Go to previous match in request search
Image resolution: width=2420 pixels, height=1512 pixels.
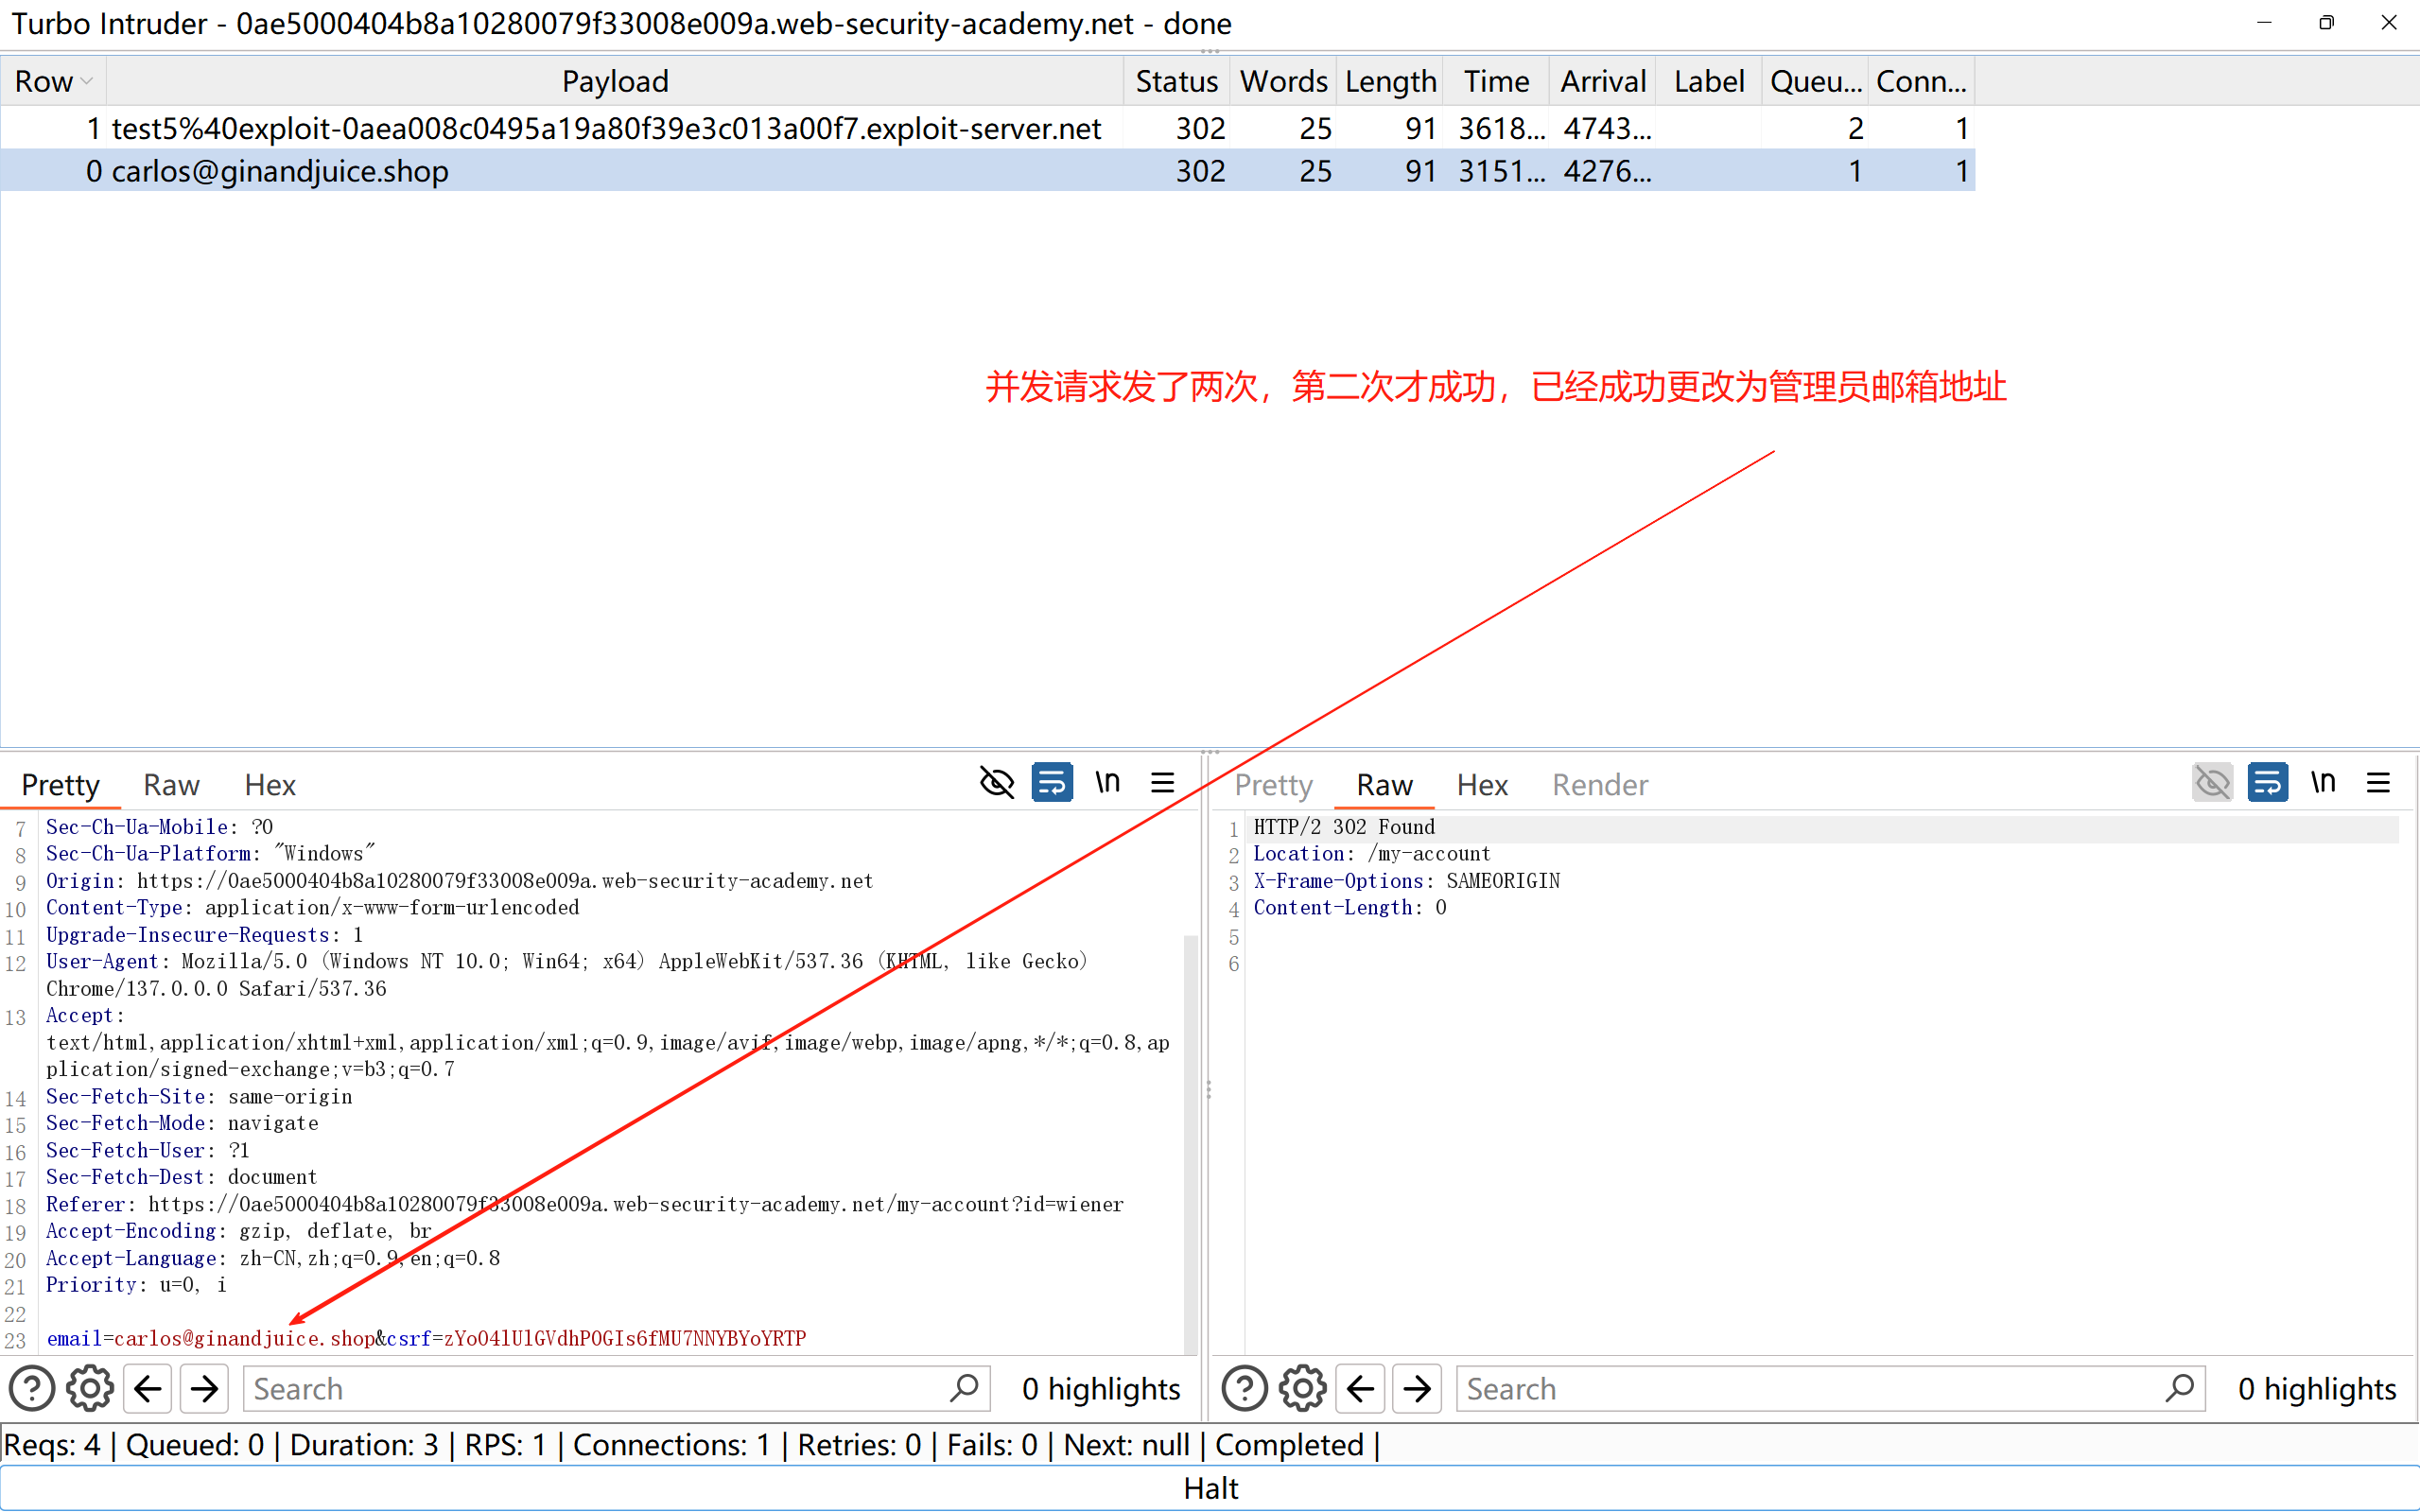(148, 1389)
